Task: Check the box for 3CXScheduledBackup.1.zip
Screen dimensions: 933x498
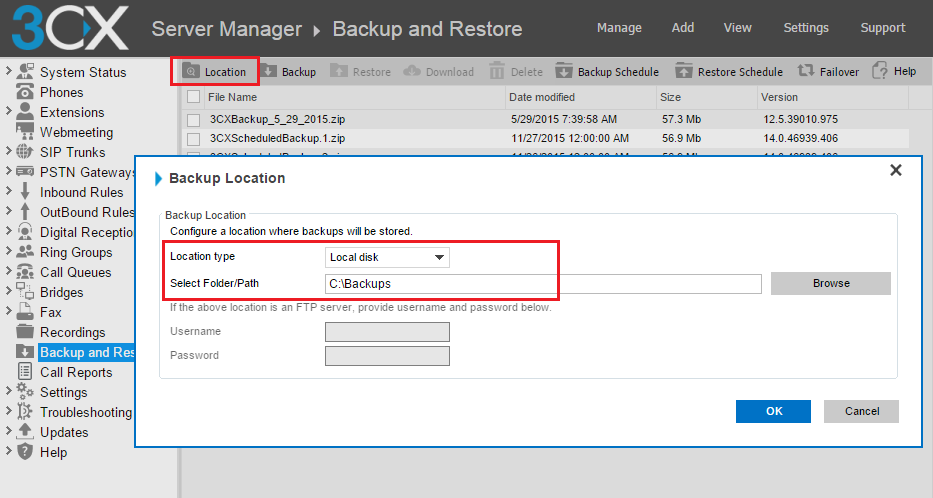Action: [x=193, y=139]
